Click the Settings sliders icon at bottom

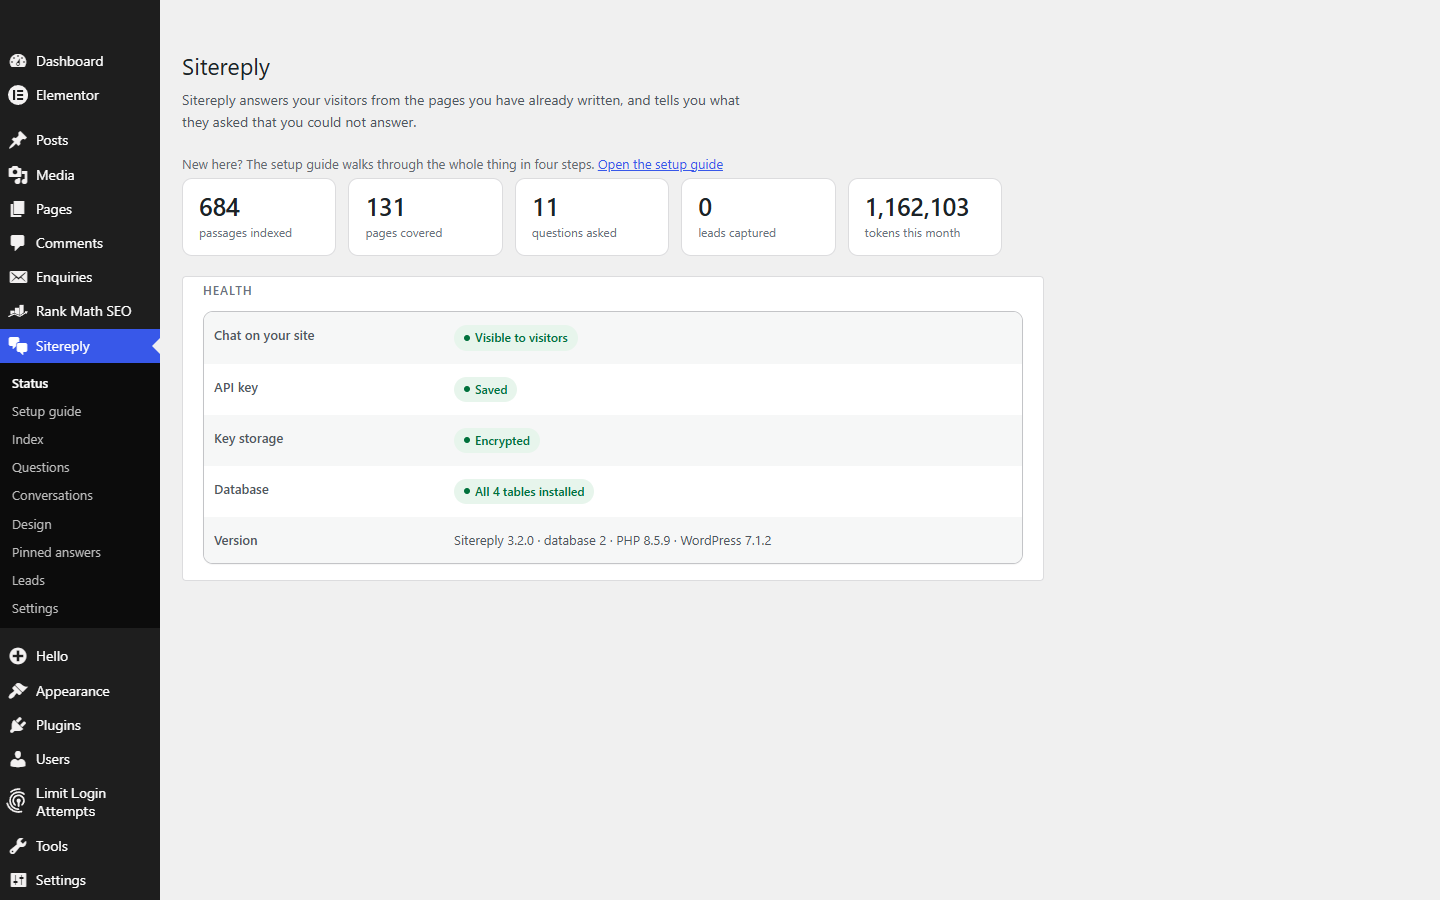click(18, 880)
